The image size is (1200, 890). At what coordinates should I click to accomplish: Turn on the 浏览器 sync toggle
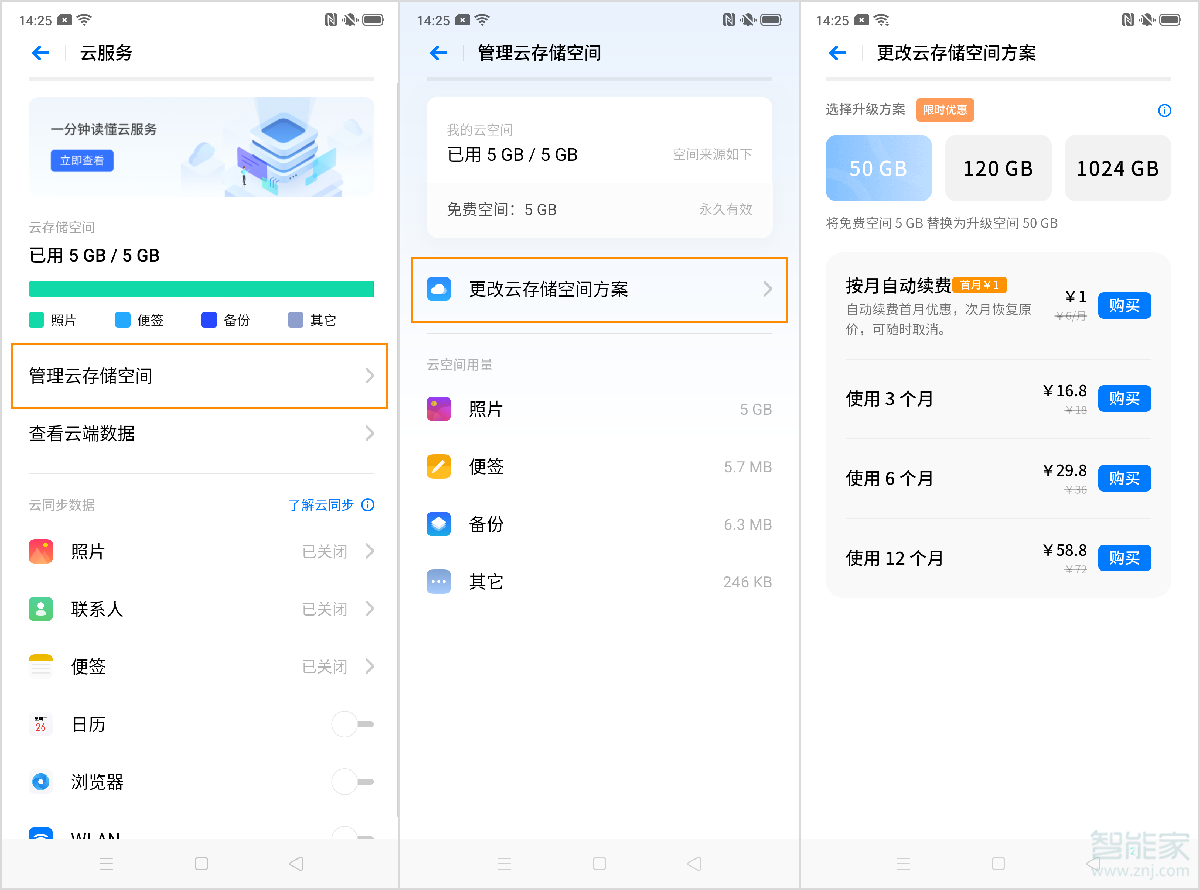pos(352,782)
